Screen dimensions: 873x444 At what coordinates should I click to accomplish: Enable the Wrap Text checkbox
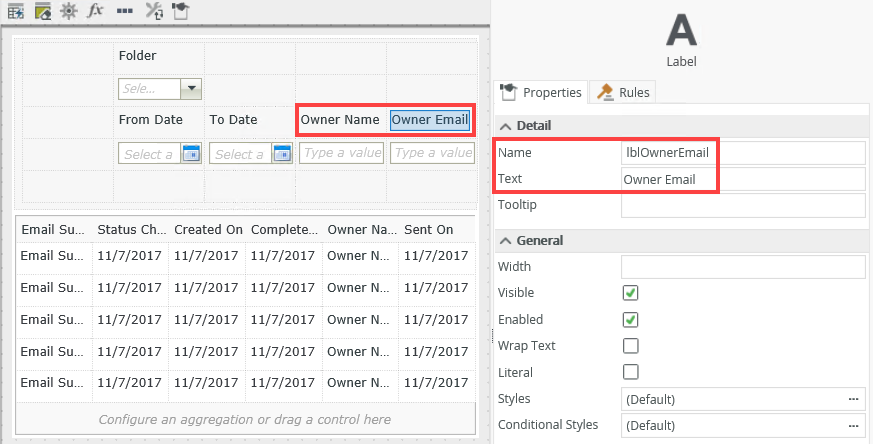click(631, 346)
